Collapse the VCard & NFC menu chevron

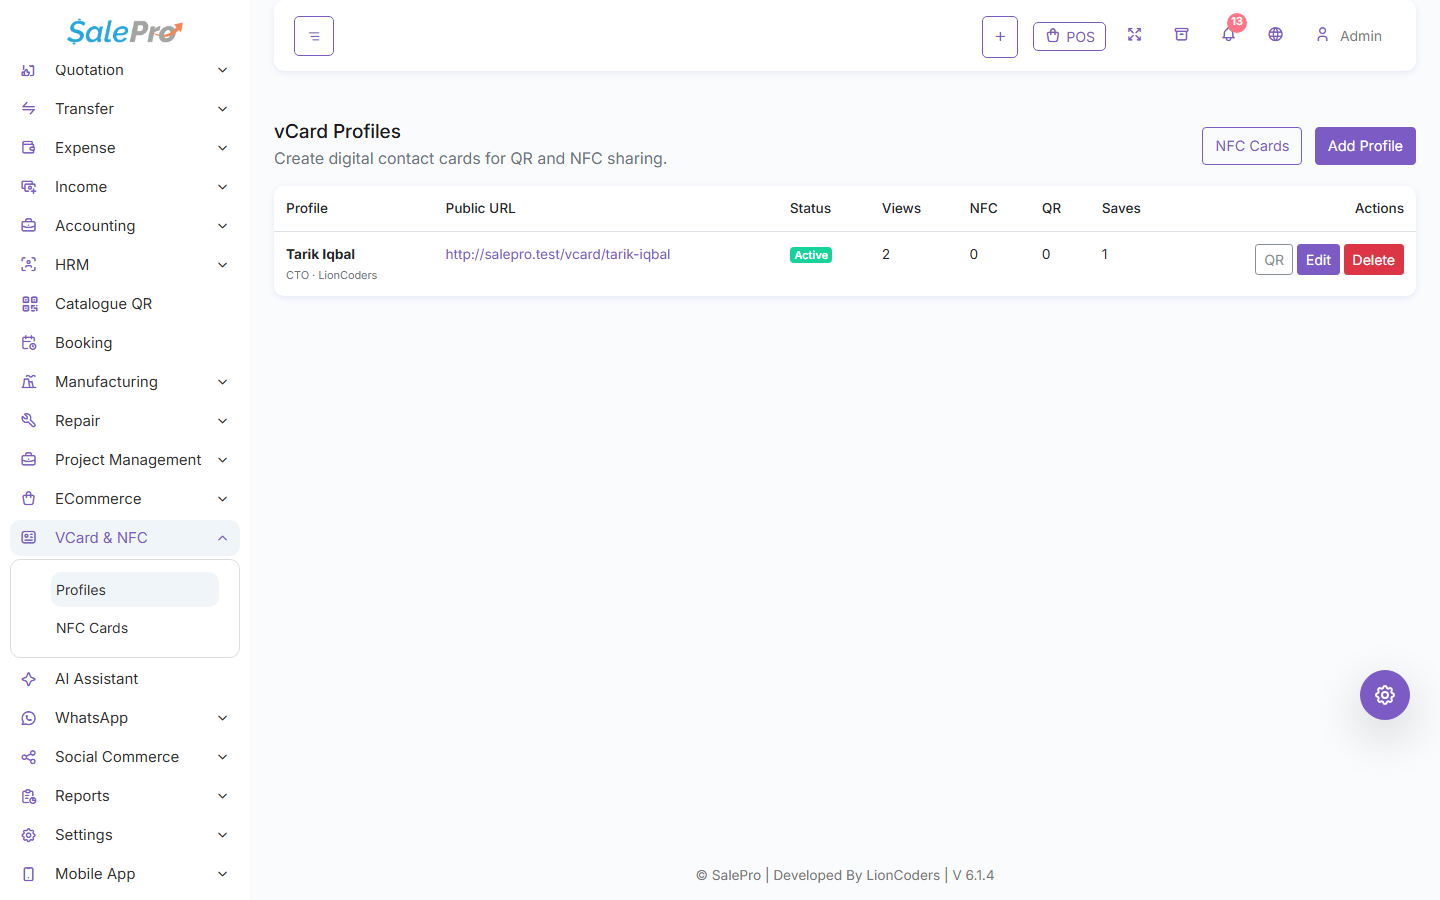point(223,538)
